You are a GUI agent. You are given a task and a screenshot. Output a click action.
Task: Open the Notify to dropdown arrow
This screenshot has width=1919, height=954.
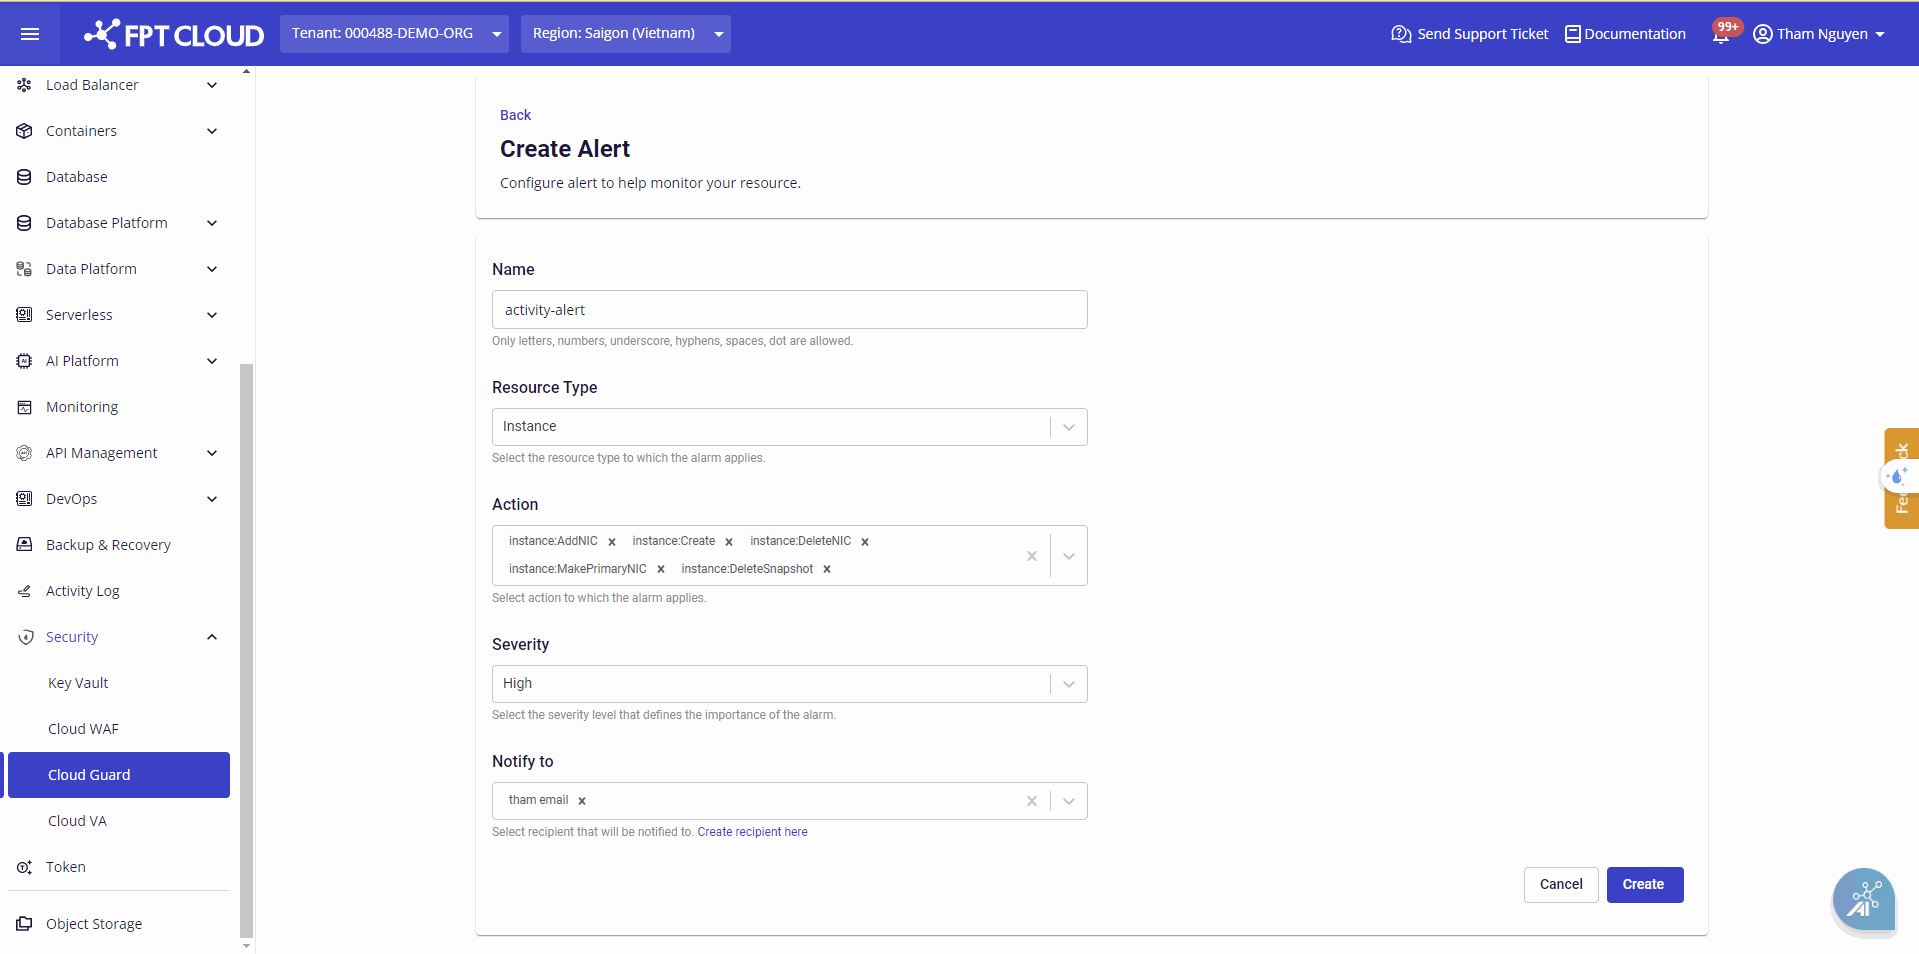tap(1069, 801)
